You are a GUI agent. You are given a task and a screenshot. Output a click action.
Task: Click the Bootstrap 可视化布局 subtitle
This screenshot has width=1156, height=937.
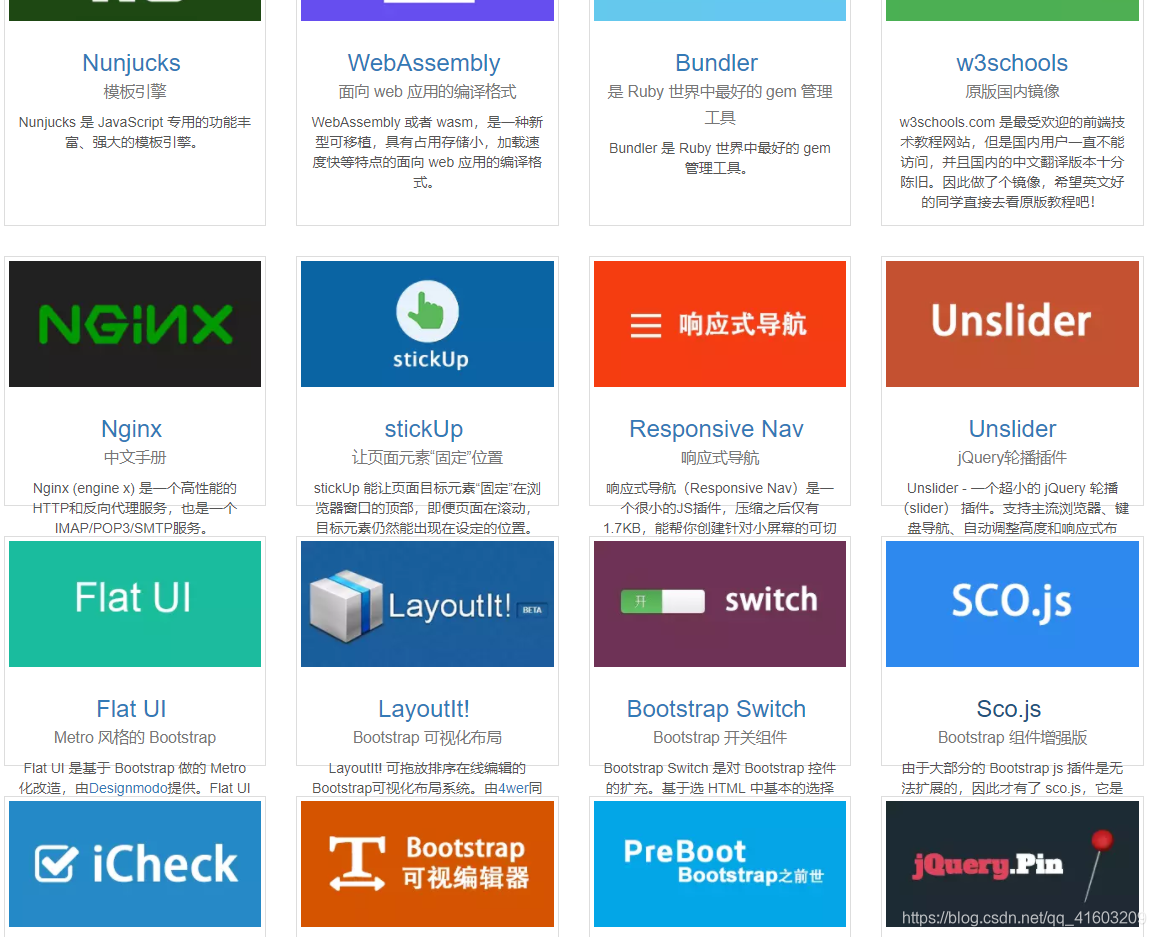point(428,737)
